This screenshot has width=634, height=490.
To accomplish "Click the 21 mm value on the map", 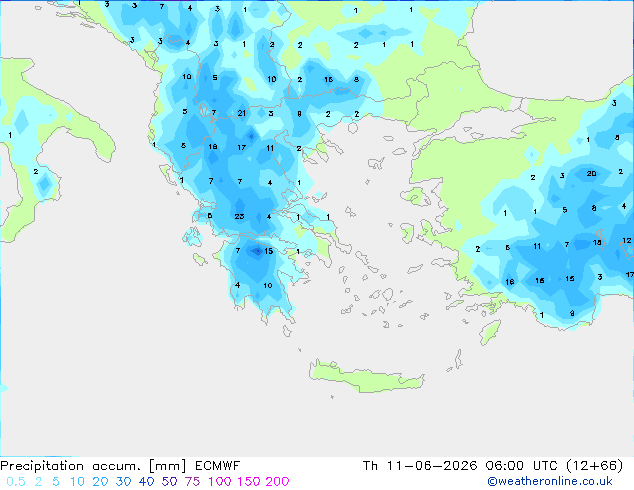I will tap(242, 113).
